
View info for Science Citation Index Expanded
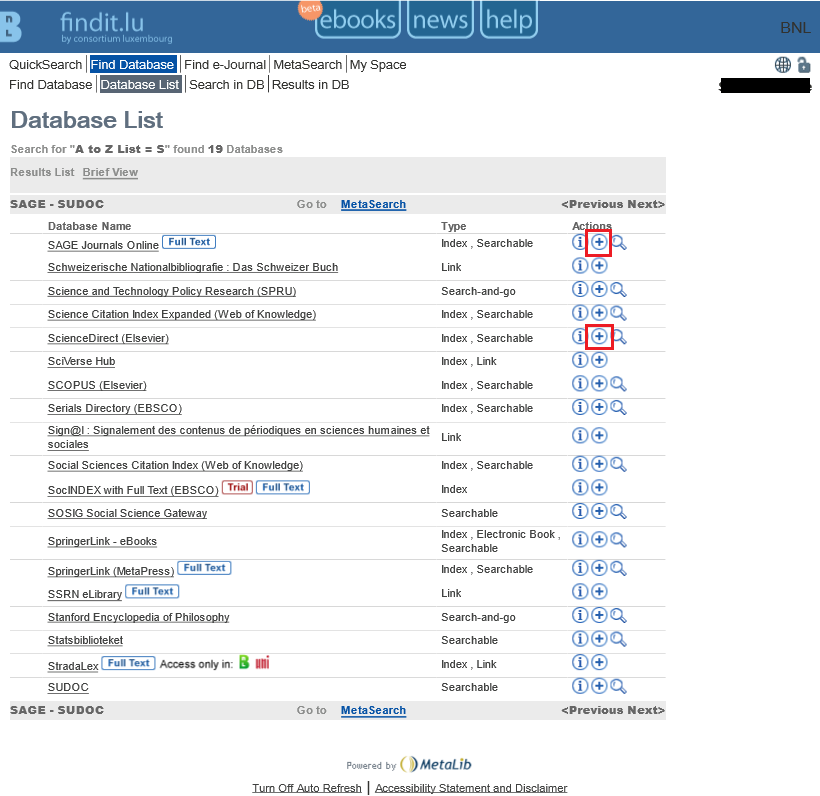tap(579, 313)
